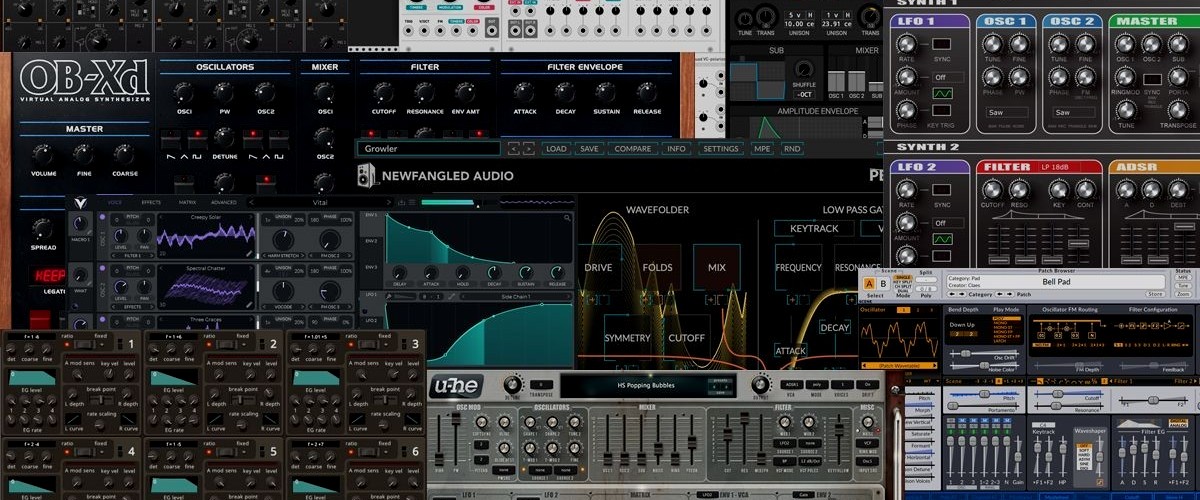Click OB-Xd filter envelope Release knob

click(x=647, y=92)
